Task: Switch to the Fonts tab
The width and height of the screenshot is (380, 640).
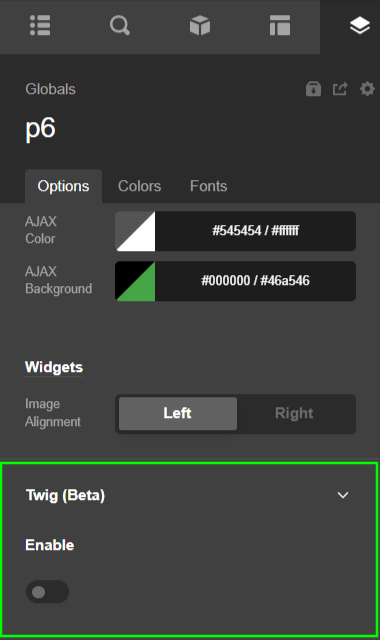Action: point(208,186)
